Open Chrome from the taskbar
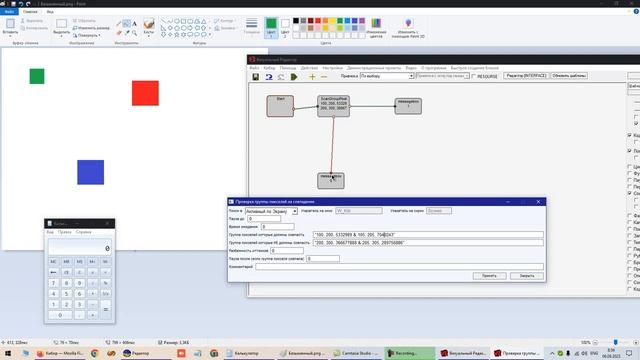This screenshot has height=360, width=640. click(x=94, y=353)
